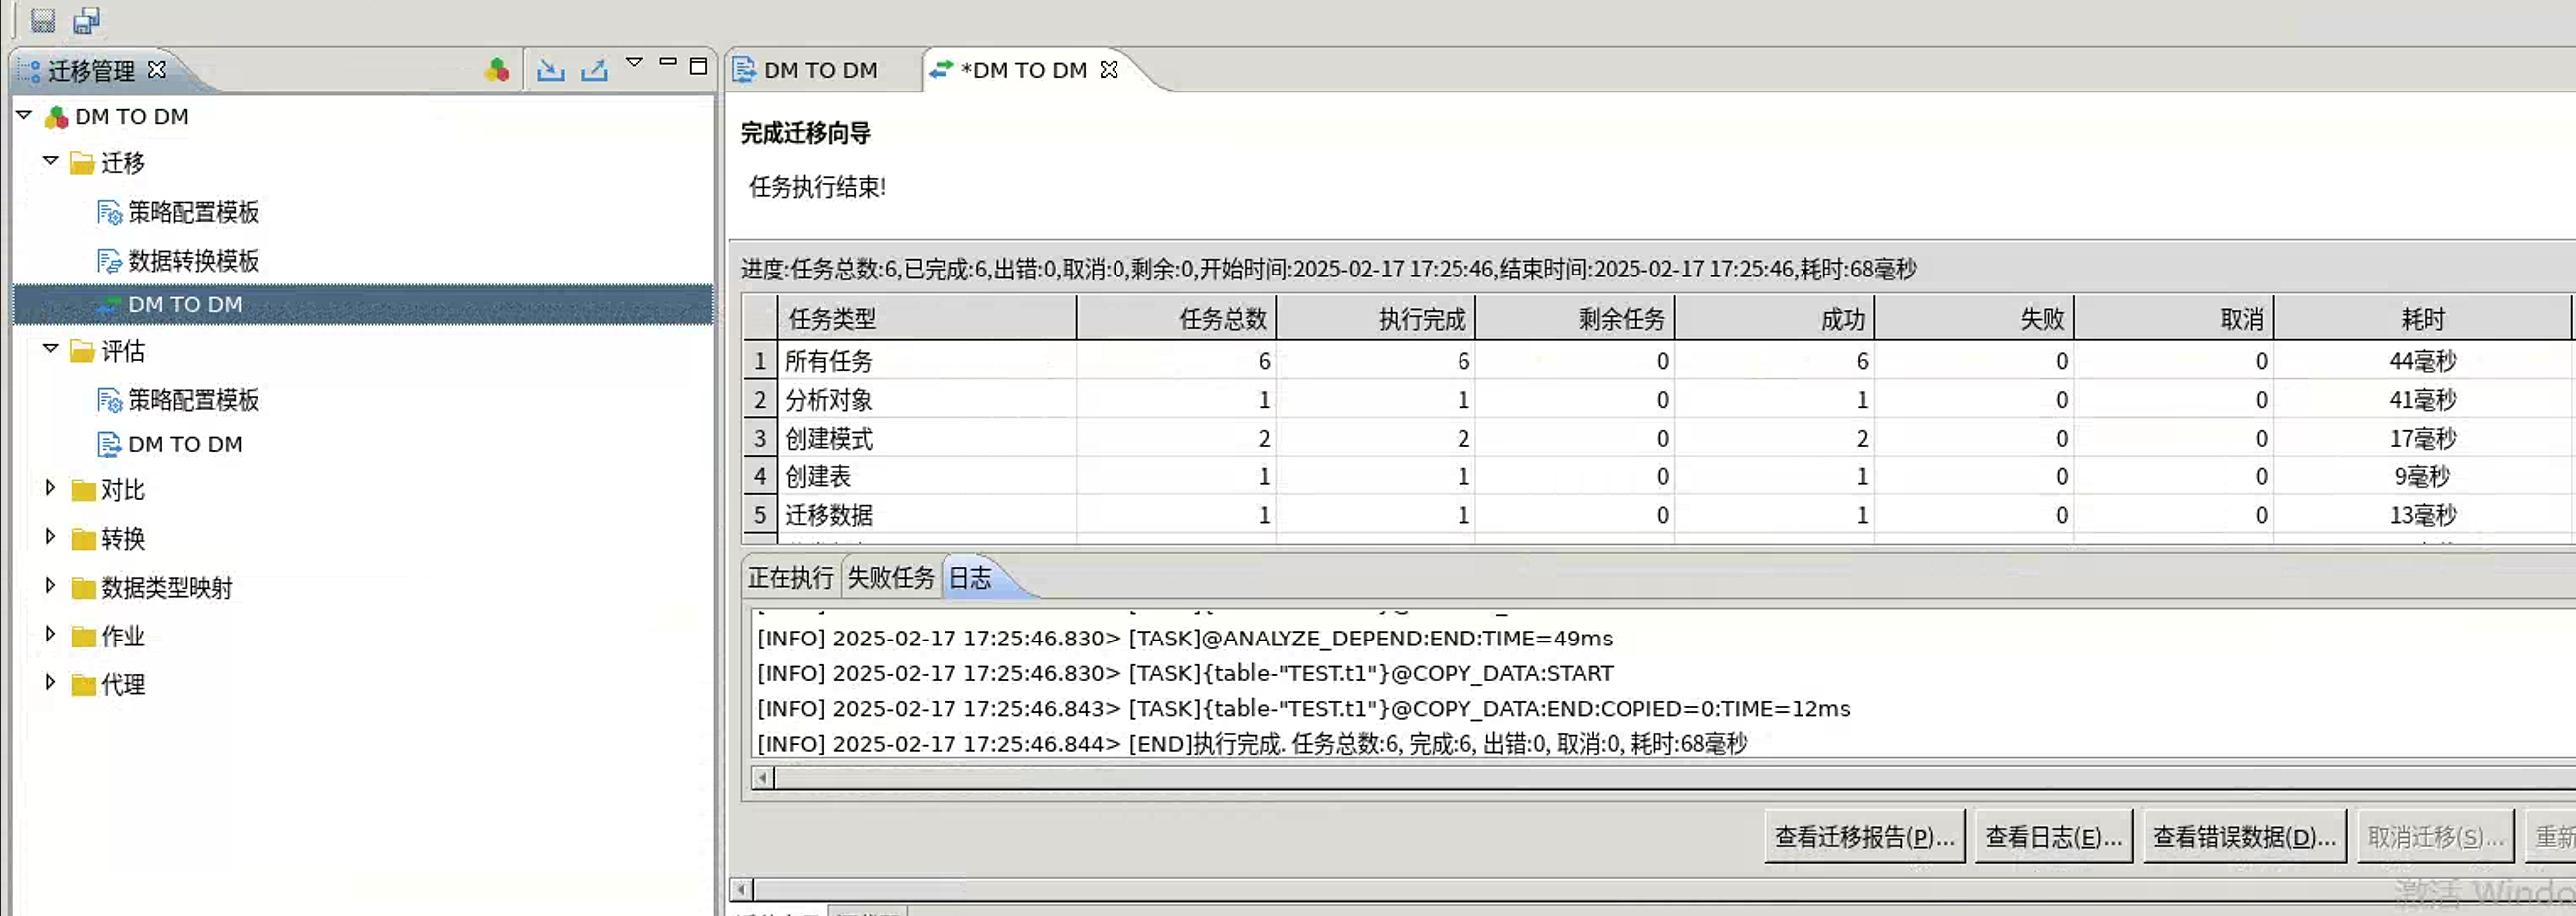The width and height of the screenshot is (2576, 916).
Task: Click the 转换 folder icon
Action: (83, 539)
